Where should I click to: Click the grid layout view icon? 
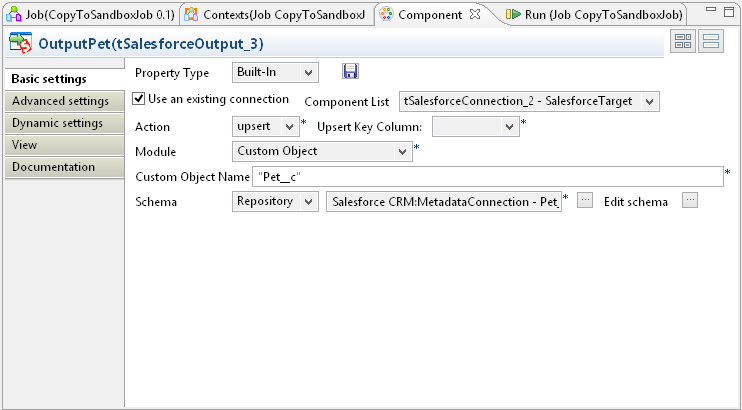tap(684, 42)
